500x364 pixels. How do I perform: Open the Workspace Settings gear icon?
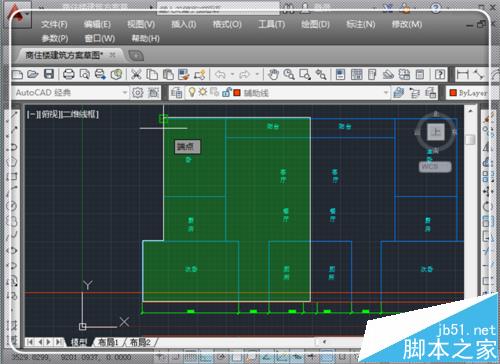point(138,92)
